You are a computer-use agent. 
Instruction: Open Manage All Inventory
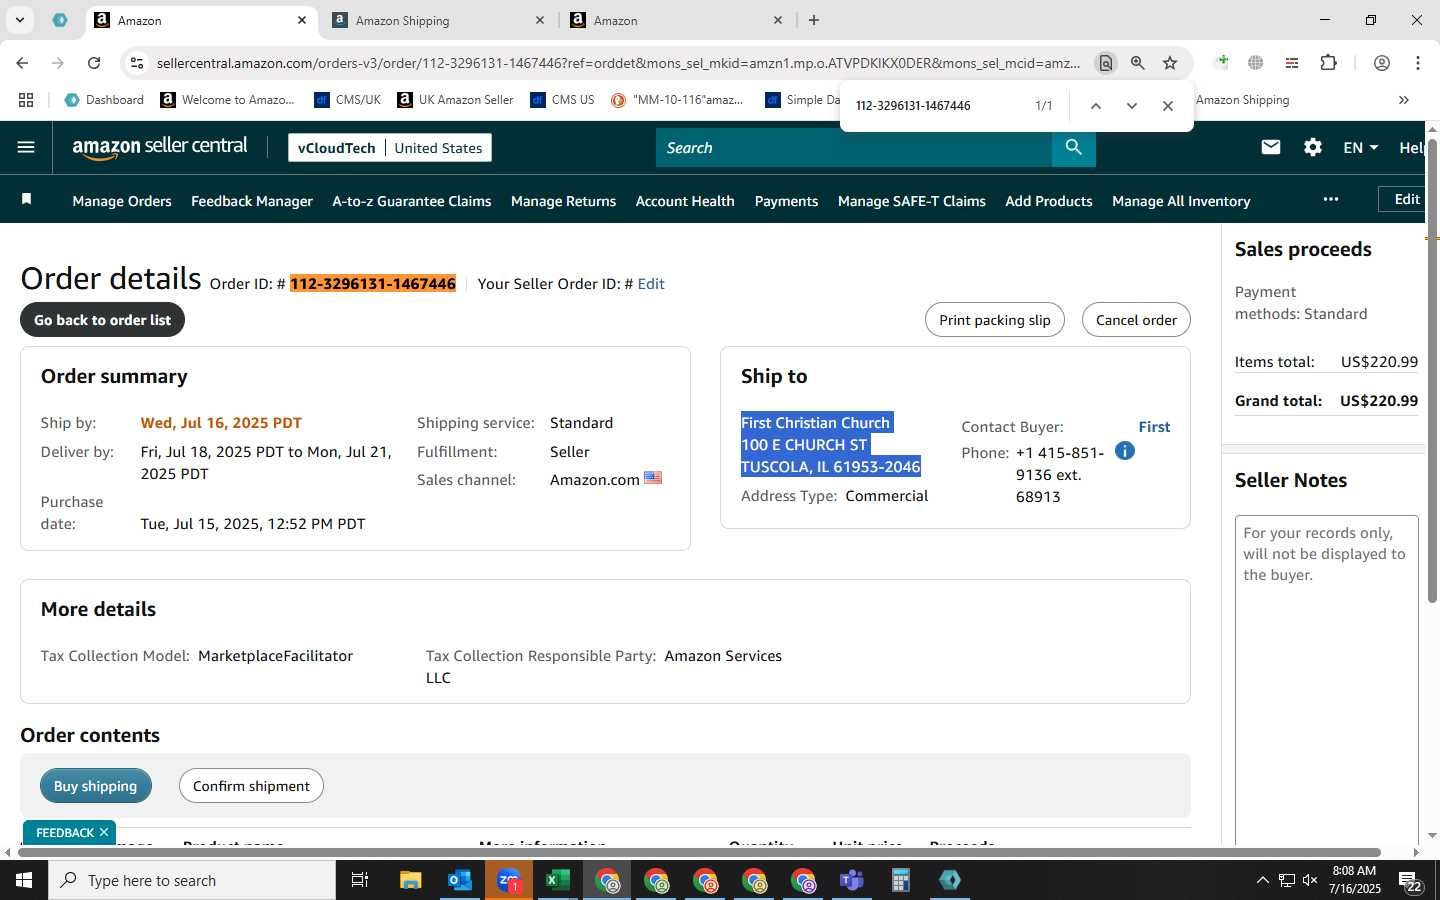coord(1181,201)
